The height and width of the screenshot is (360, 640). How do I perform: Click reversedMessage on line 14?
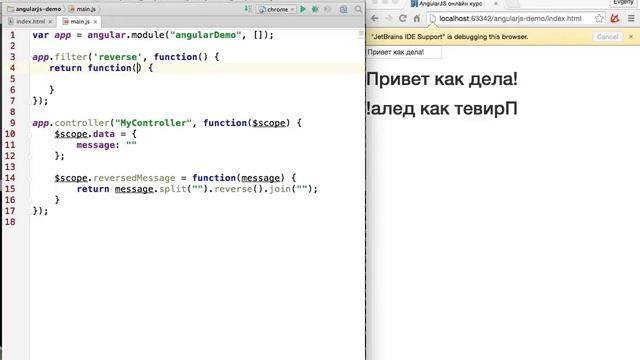pos(134,178)
